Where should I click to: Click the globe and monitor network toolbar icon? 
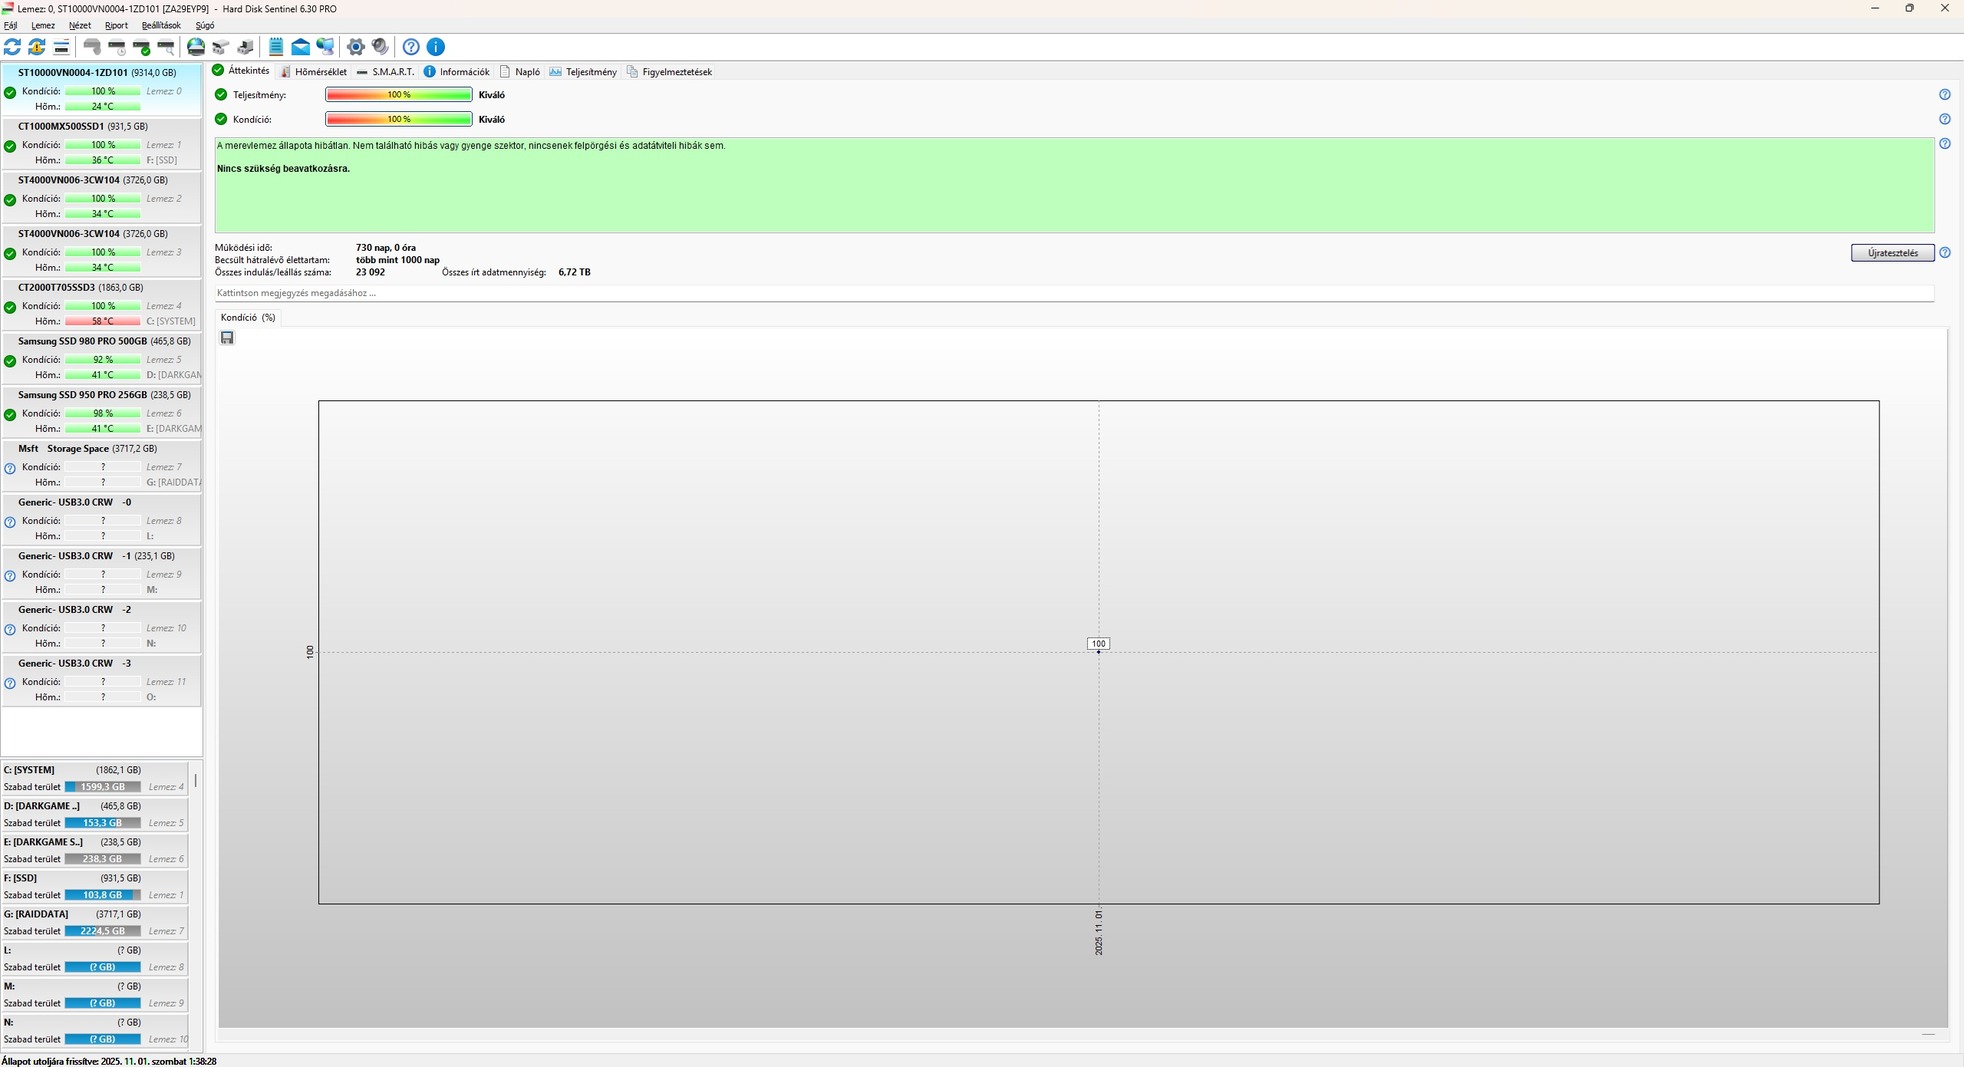pyautogui.click(x=325, y=47)
